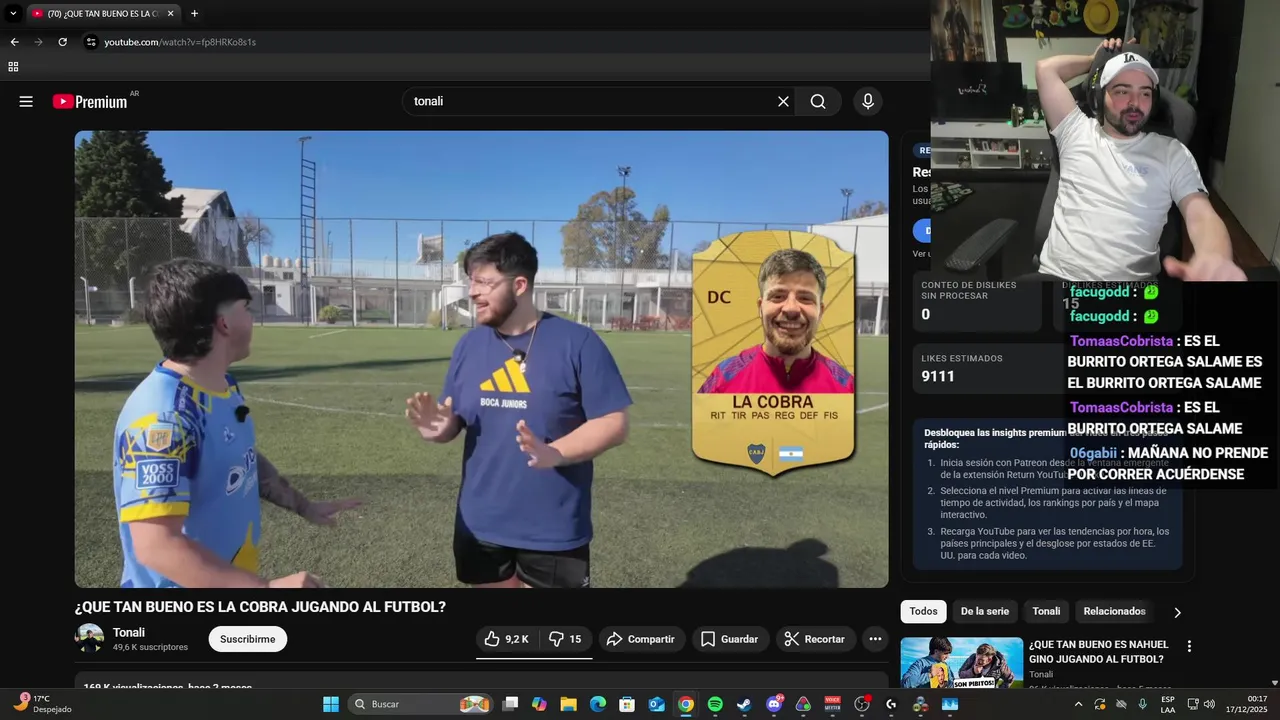Image resolution: width=1280 pixels, height=720 pixels.
Task: Open OBS Studio from the taskbar
Action: (x=862, y=704)
